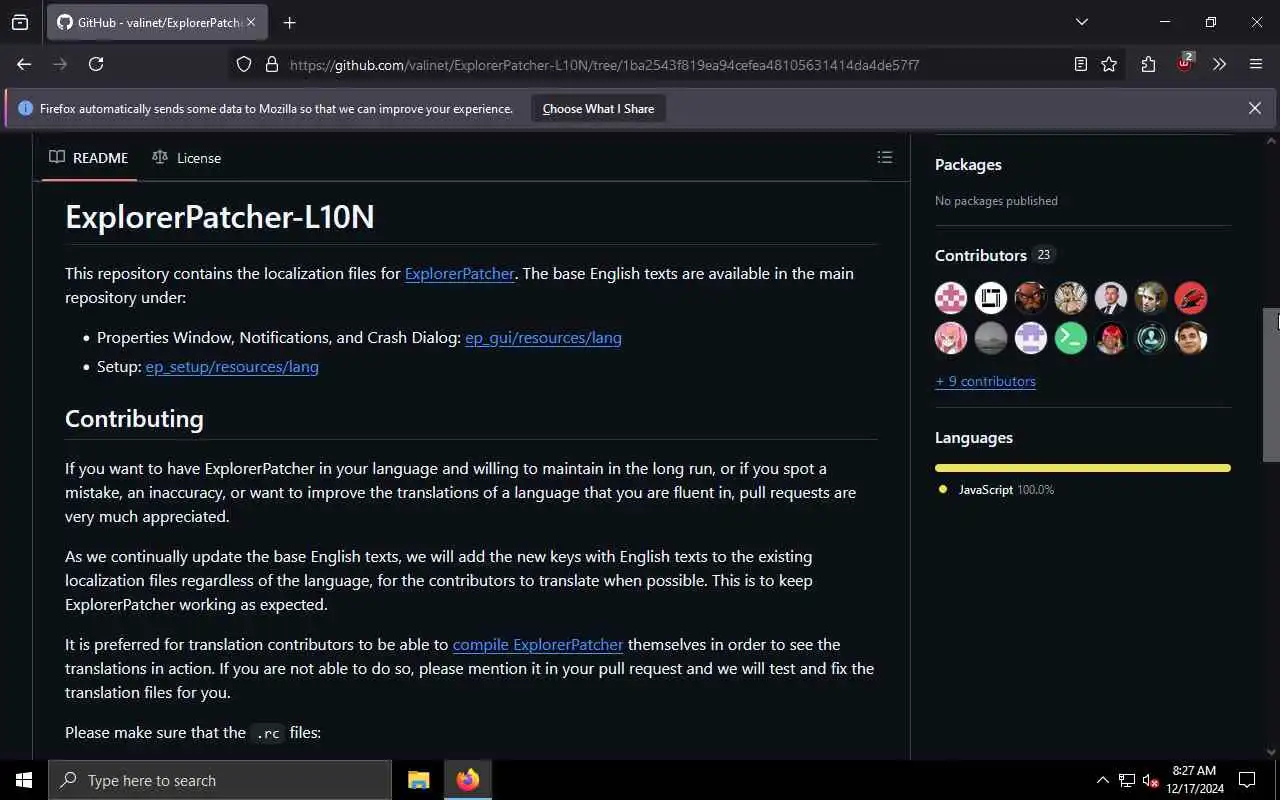Click the taskbar search box

220,780
